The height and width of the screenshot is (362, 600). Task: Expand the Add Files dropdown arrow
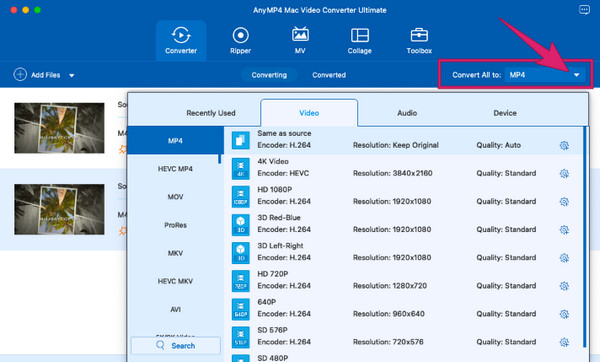click(x=72, y=75)
